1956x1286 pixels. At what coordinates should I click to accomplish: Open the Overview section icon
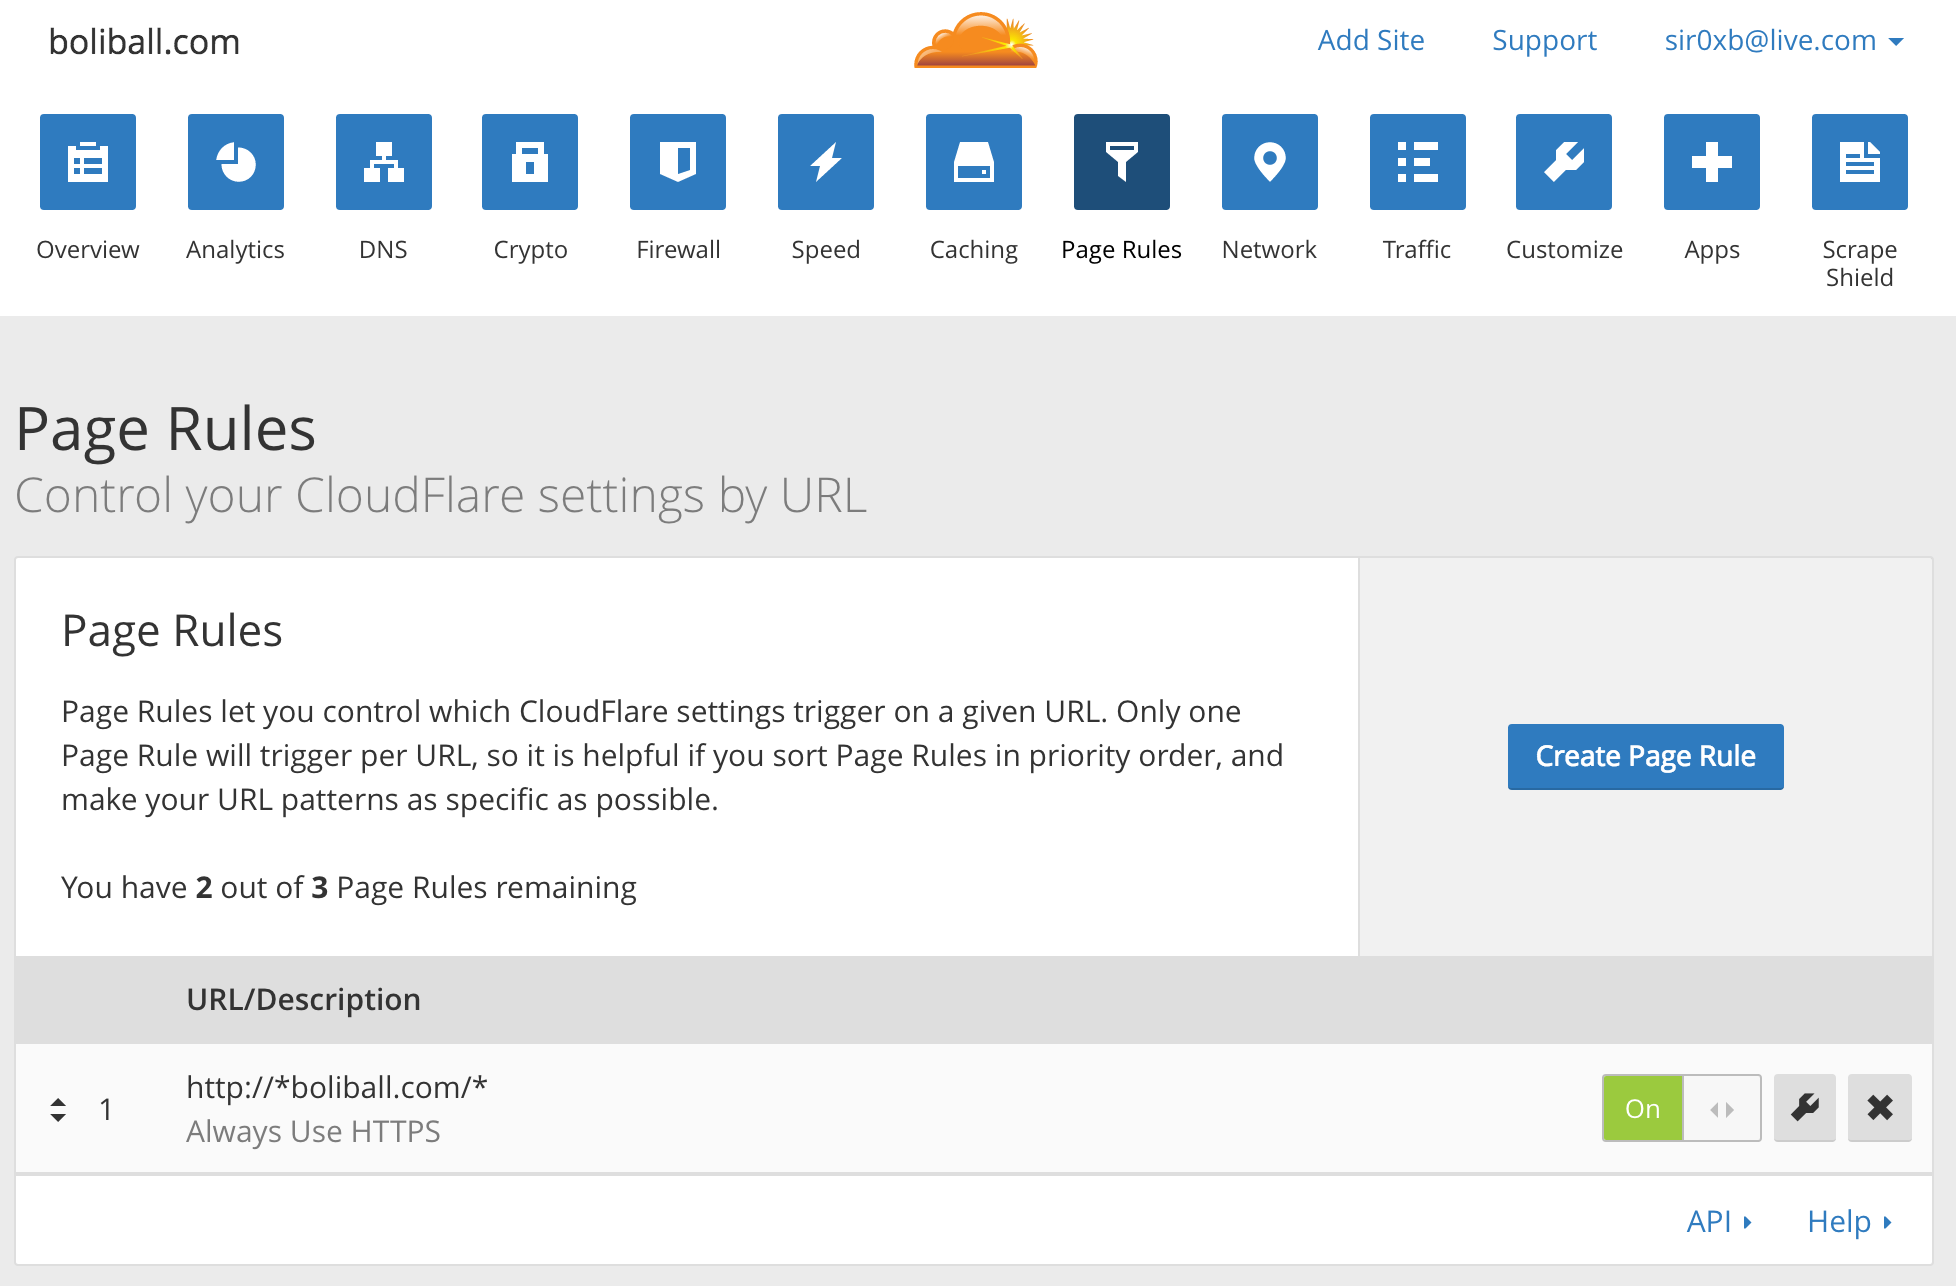(88, 162)
